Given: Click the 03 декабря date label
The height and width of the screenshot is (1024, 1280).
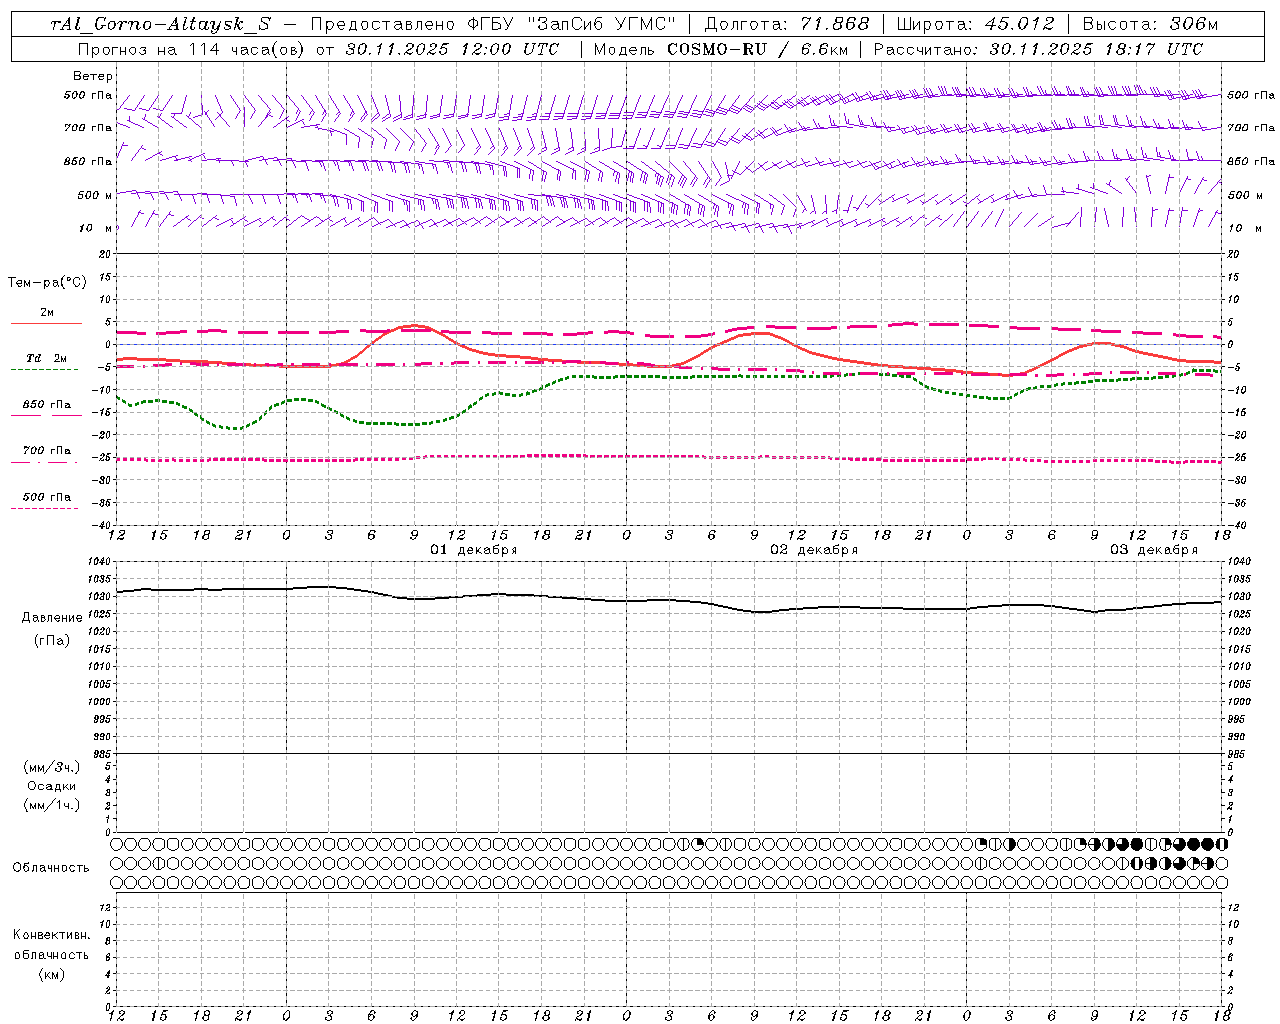Looking at the screenshot, I should point(1154,550).
